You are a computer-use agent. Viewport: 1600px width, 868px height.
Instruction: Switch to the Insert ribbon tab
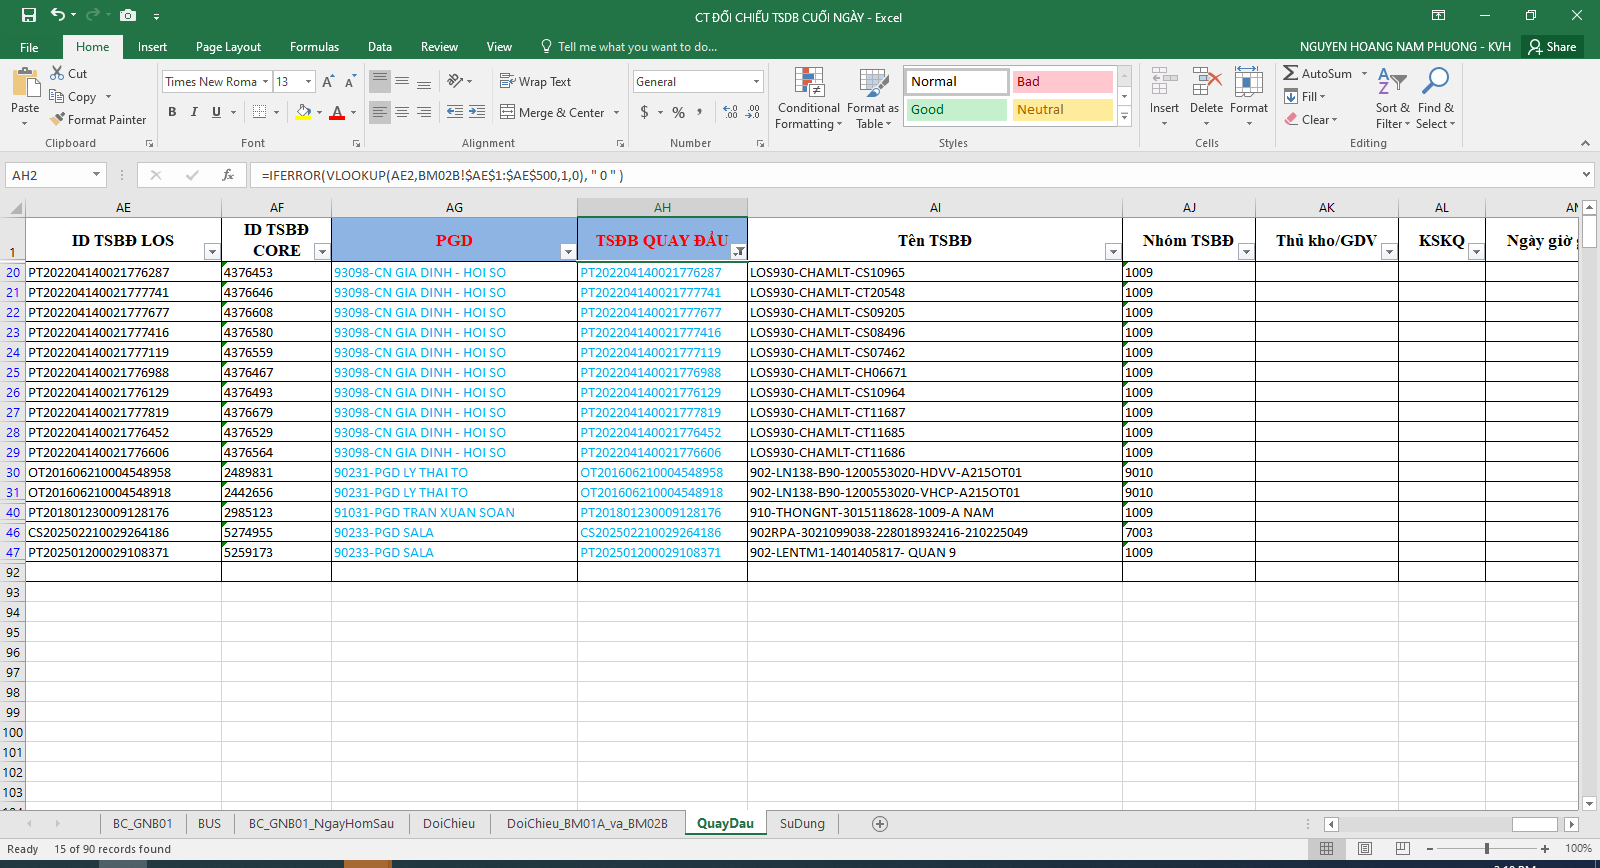(x=152, y=47)
